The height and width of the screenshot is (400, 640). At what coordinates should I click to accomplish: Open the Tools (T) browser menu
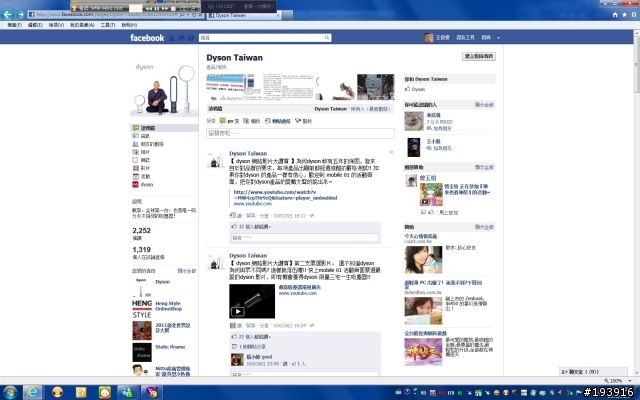point(108,25)
